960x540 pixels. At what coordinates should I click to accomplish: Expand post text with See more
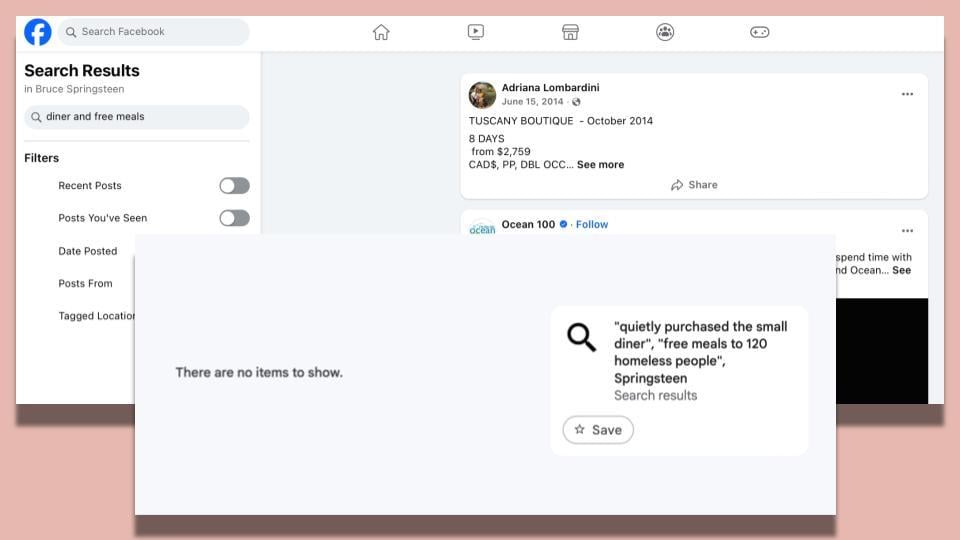tap(600, 165)
